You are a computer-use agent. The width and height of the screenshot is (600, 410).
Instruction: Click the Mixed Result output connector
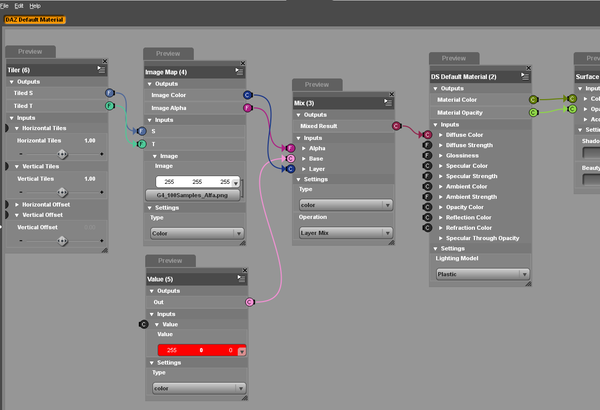[396, 126]
